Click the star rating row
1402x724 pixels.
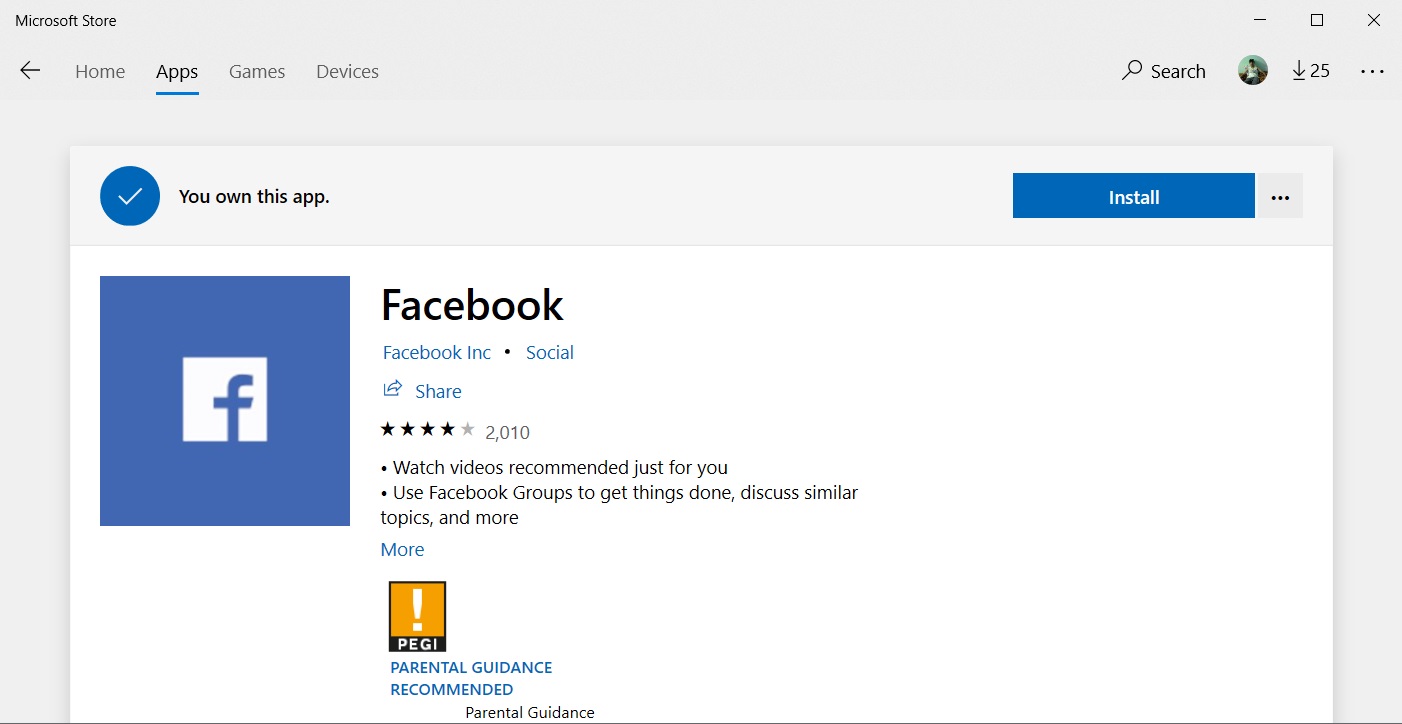[x=427, y=430]
